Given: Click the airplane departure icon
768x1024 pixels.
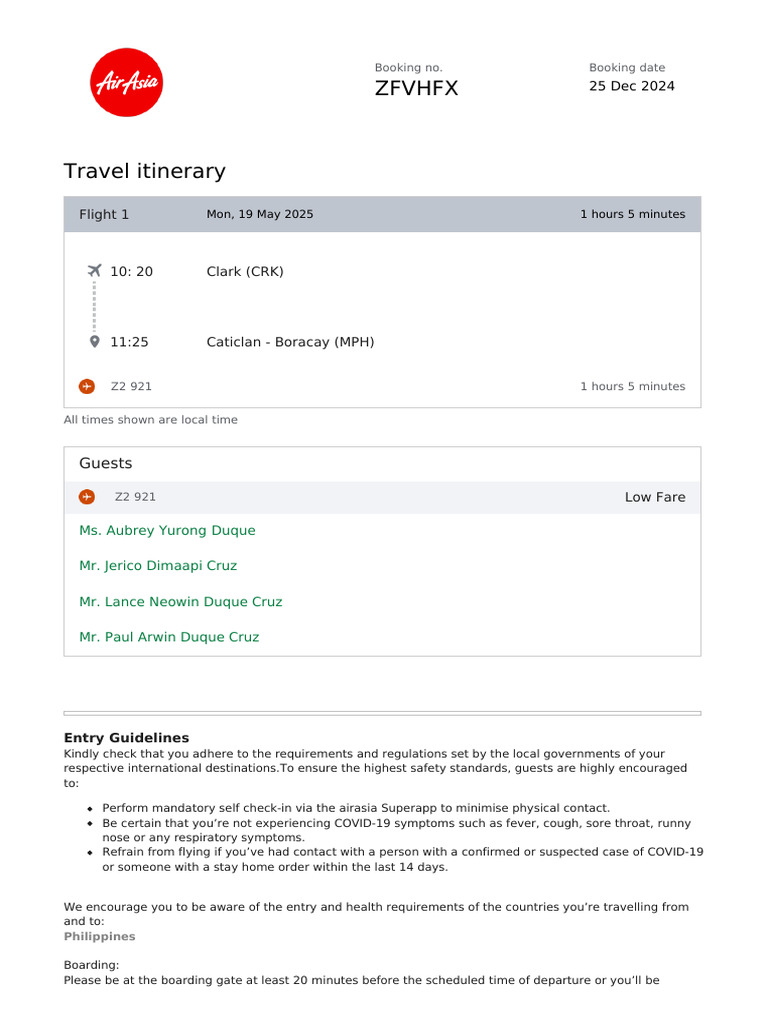Looking at the screenshot, I should (95, 270).
